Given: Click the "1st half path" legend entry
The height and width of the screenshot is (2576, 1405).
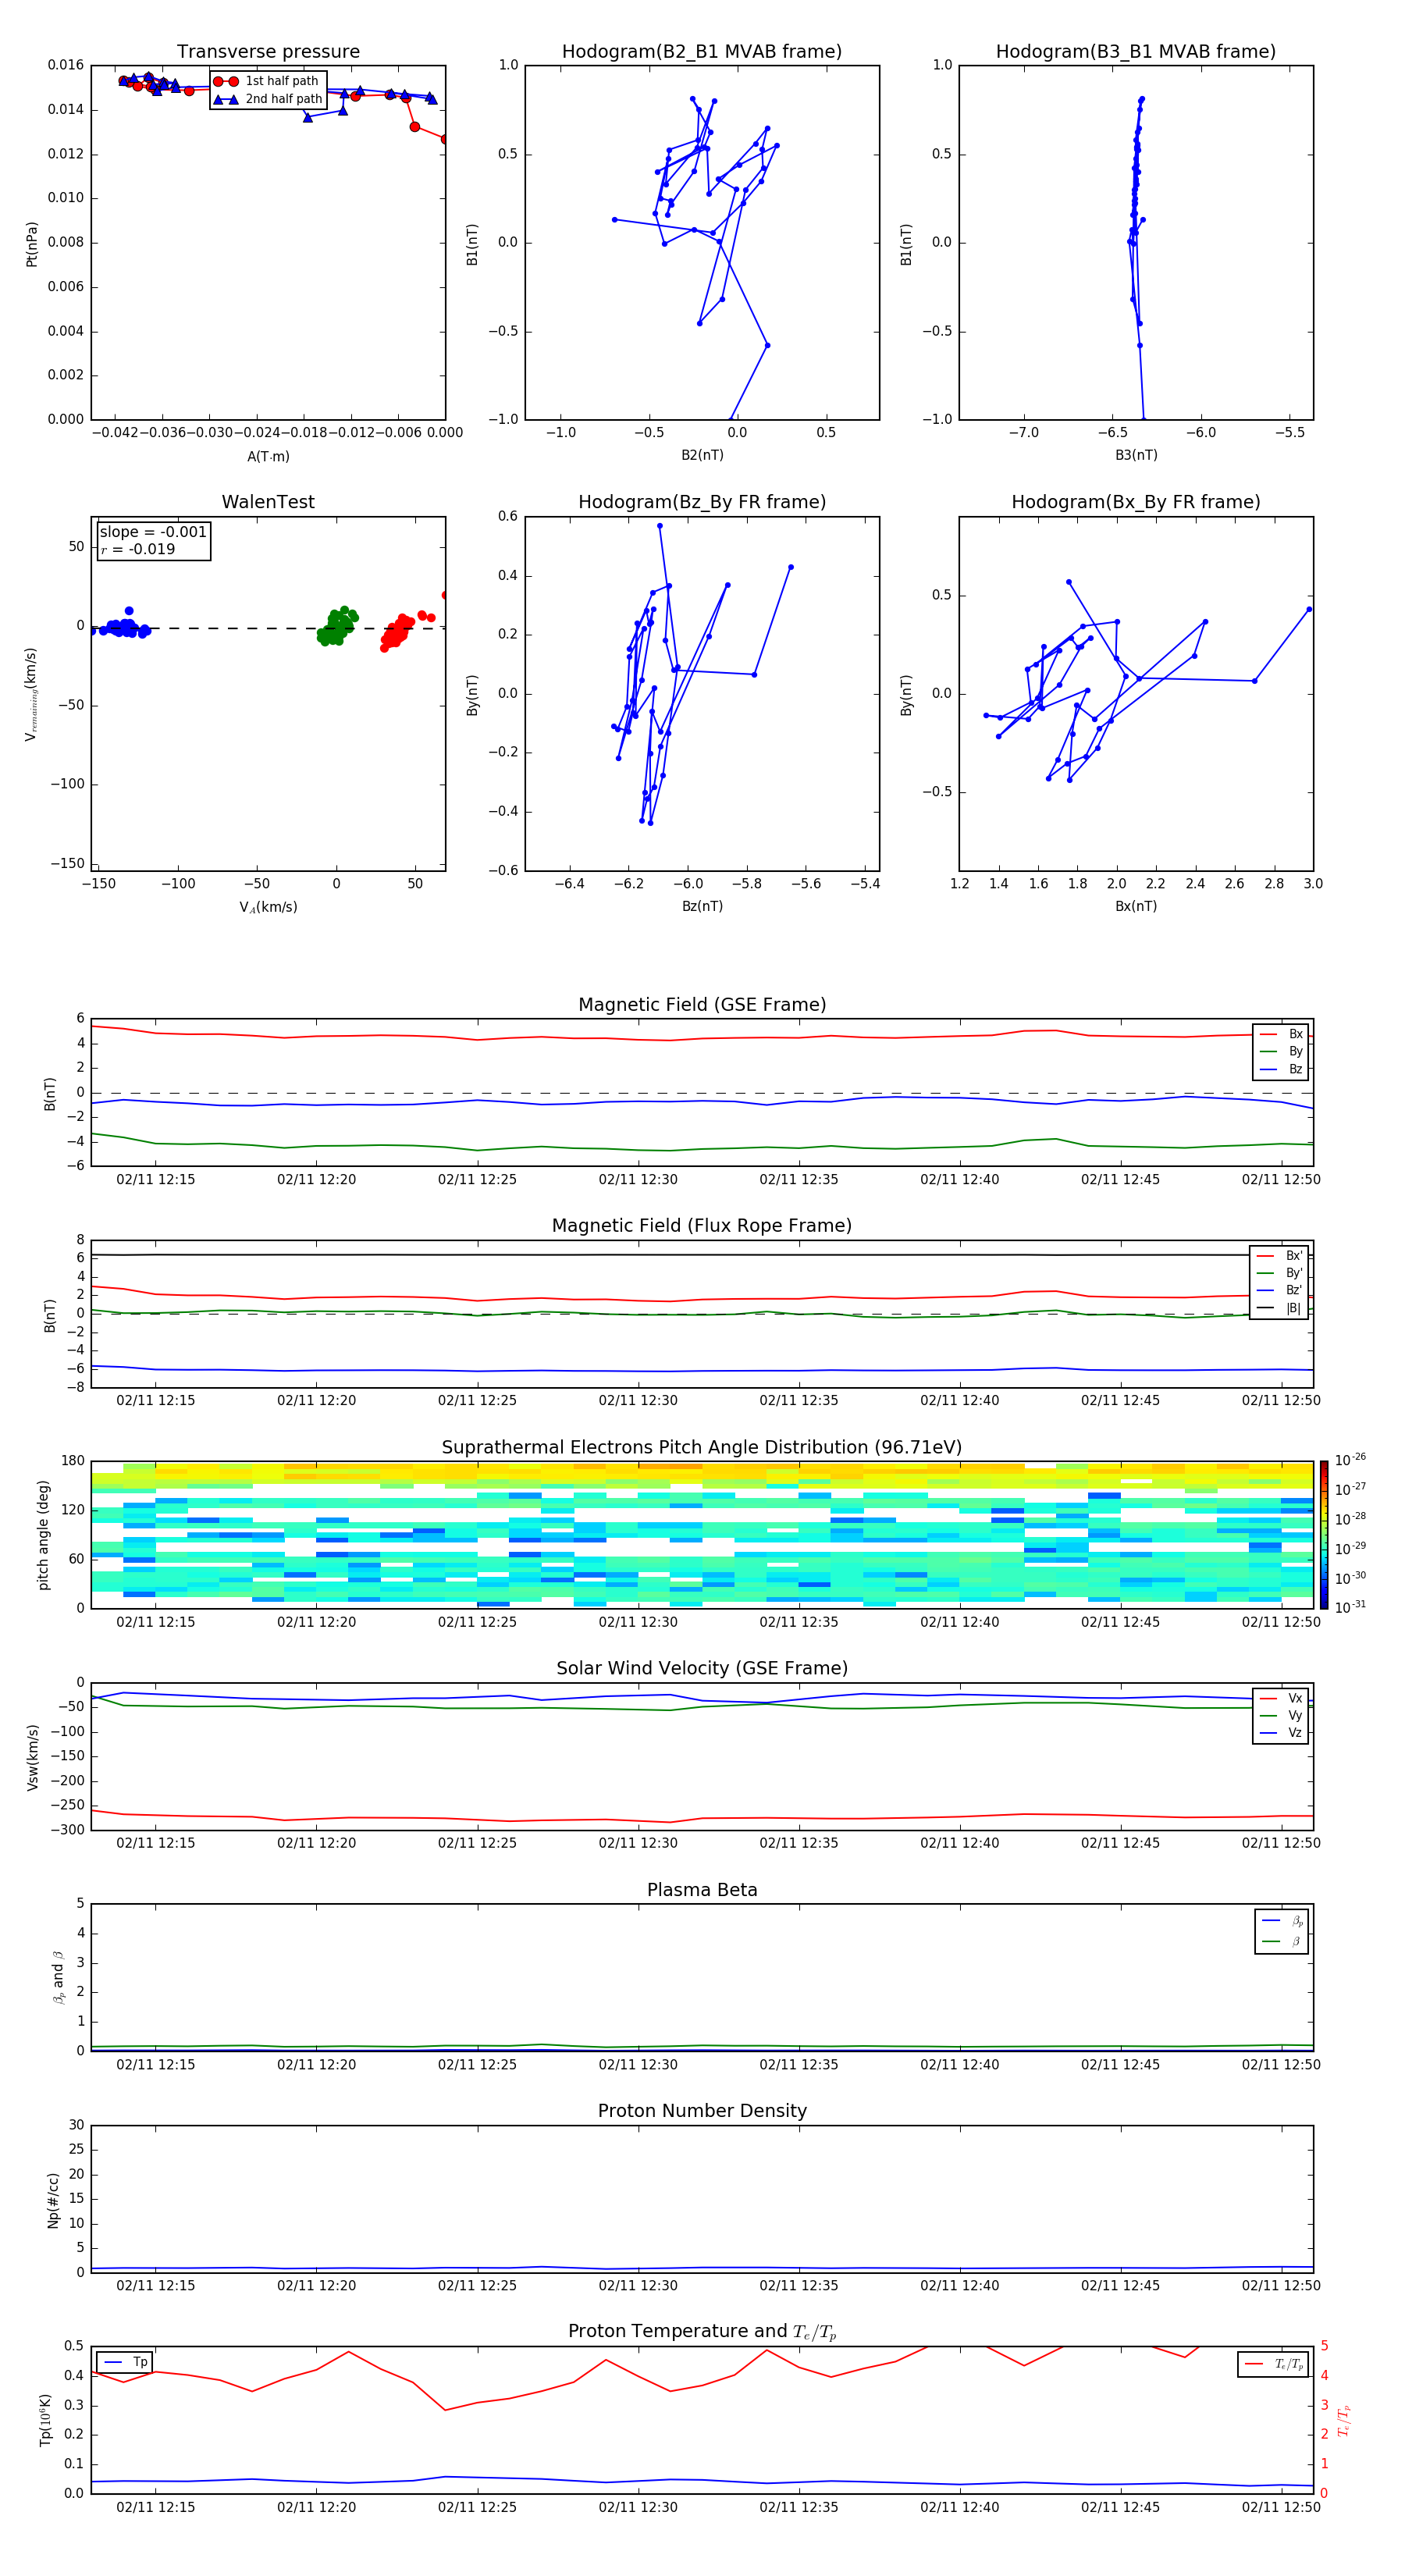Looking at the screenshot, I should pos(267,81).
